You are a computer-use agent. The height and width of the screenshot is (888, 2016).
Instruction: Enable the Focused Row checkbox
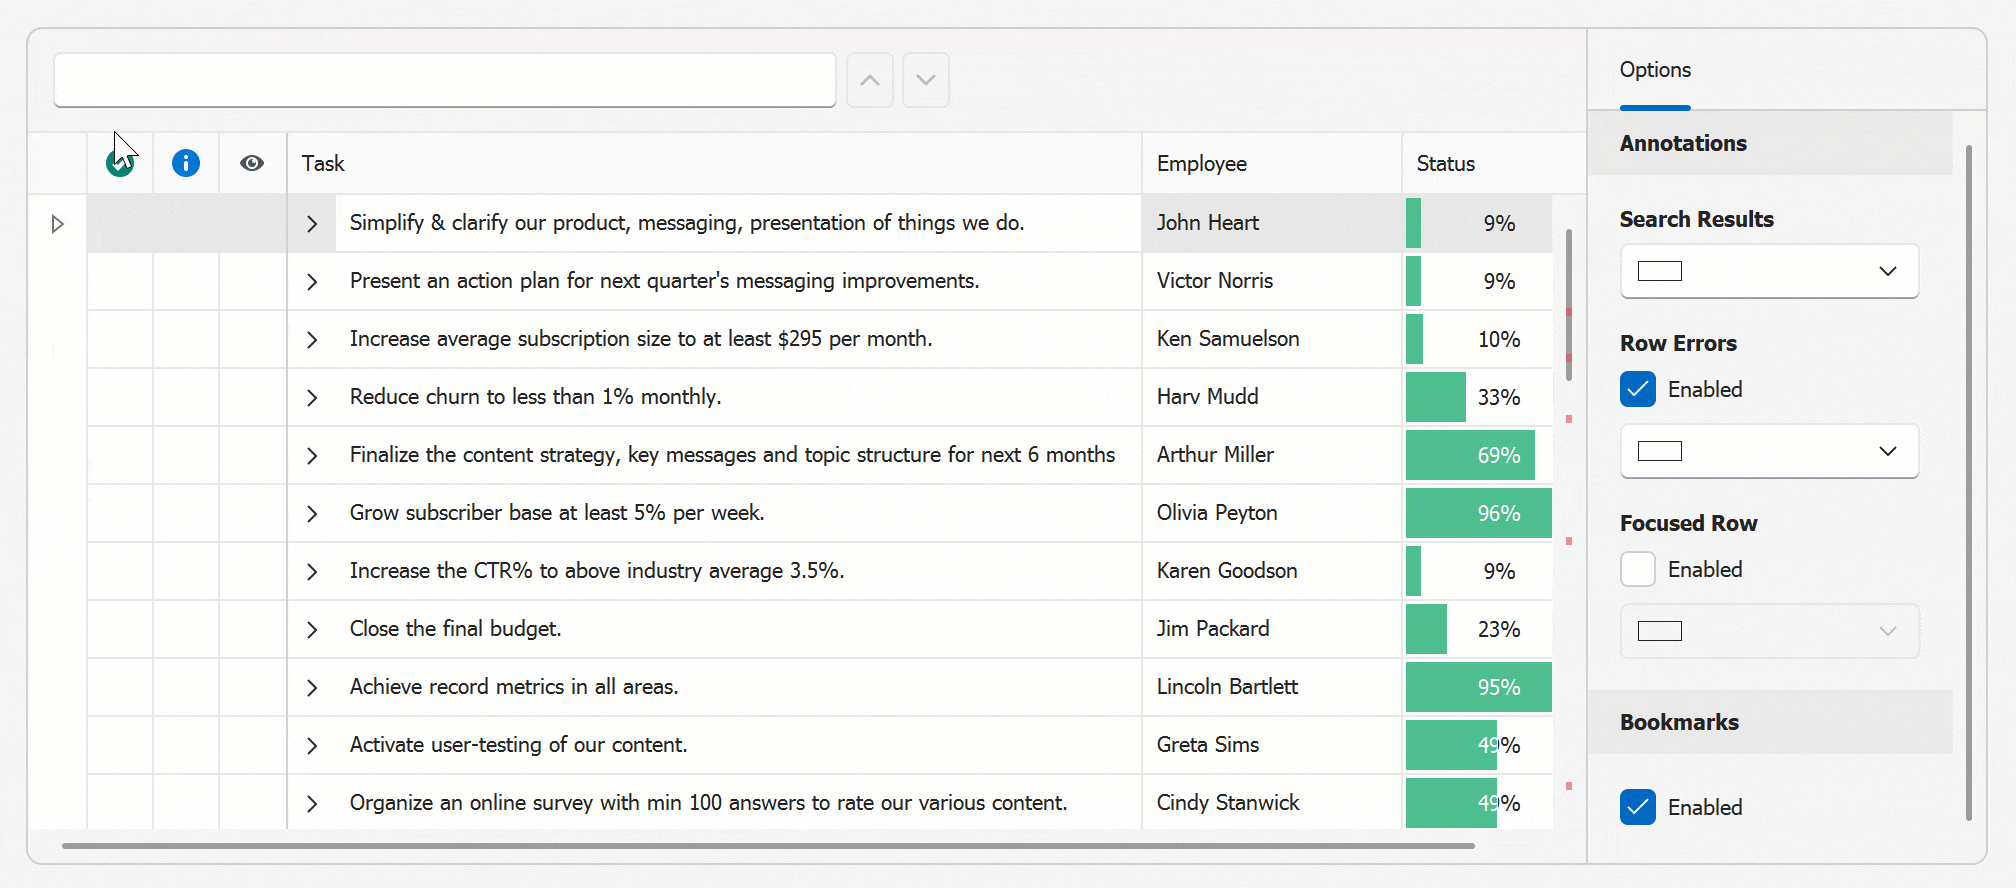pos(1638,570)
